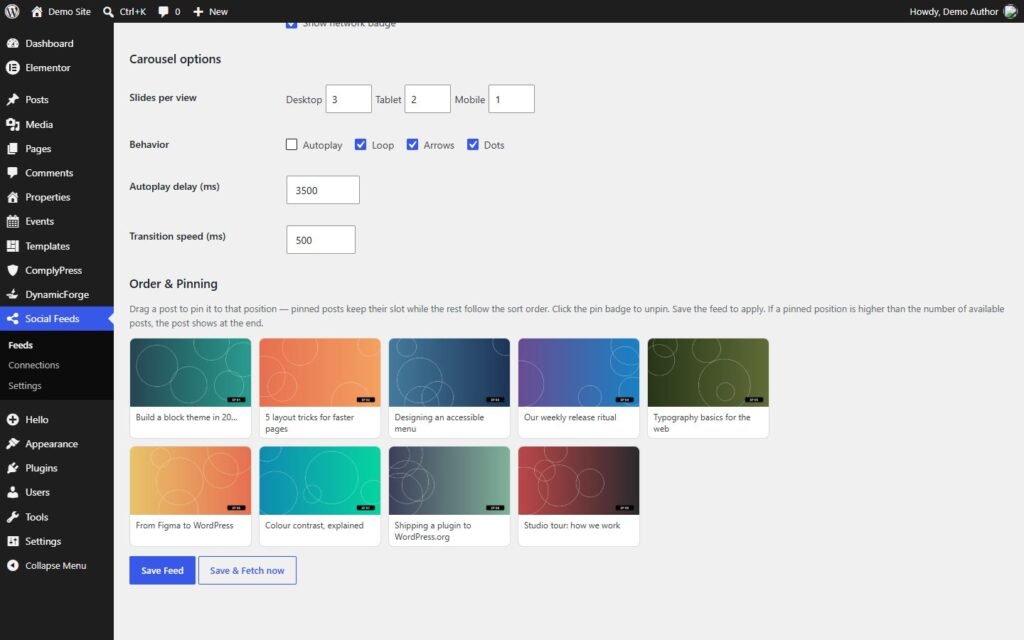The image size is (1024, 640).
Task: Click the Posts pushpin icon
Action: tap(12, 99)
